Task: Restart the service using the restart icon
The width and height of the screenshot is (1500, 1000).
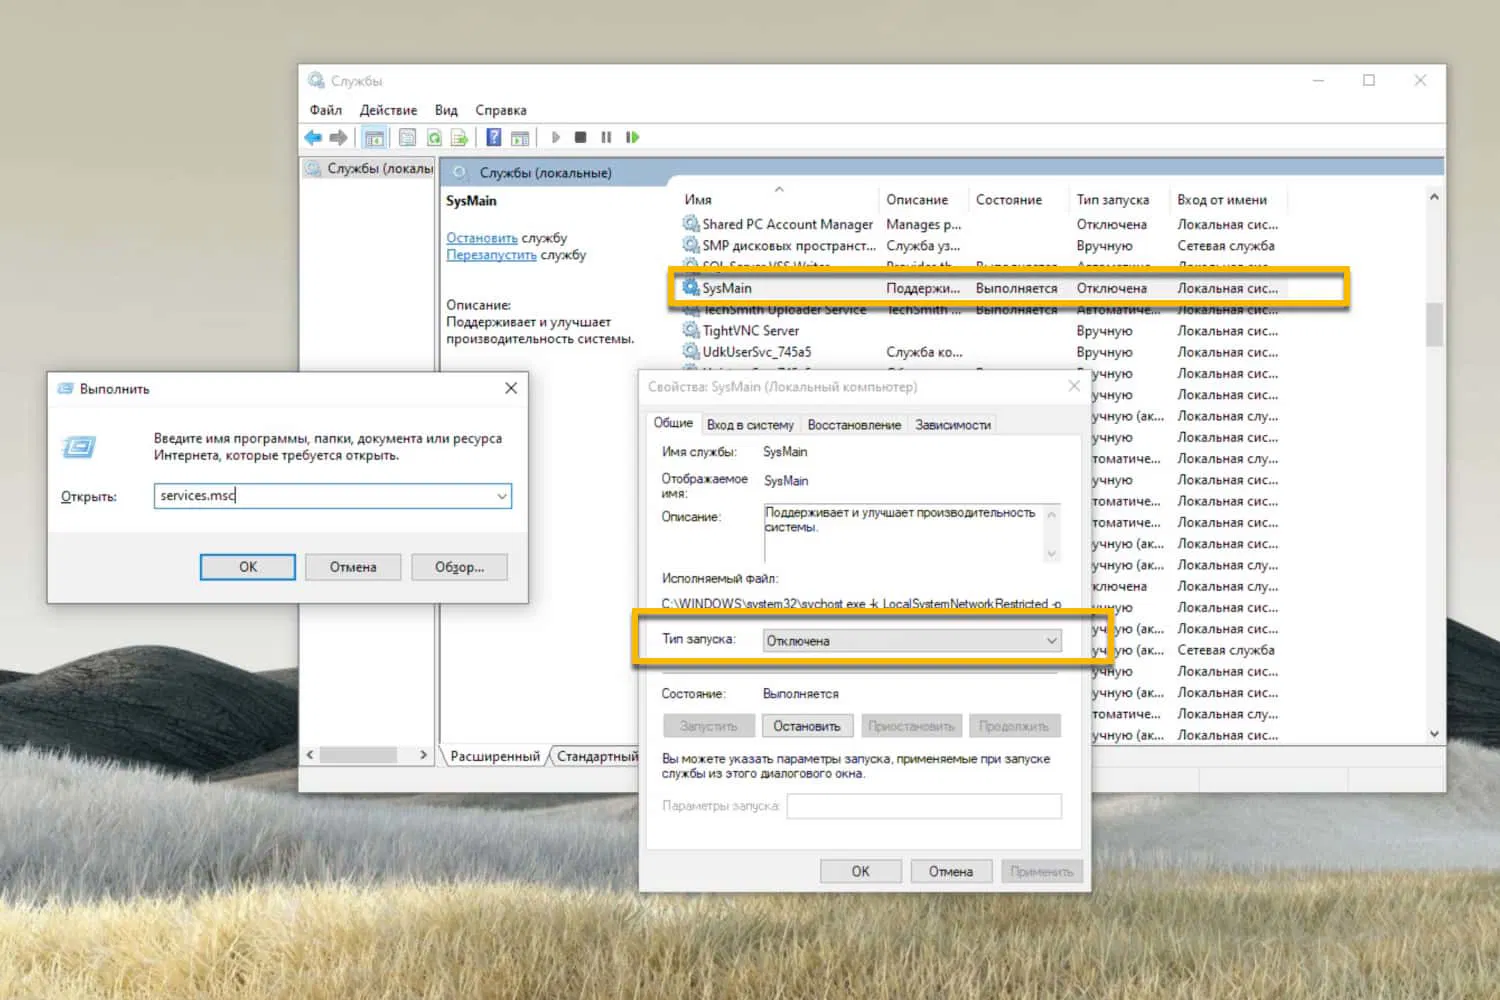Action: click(633, 137)
